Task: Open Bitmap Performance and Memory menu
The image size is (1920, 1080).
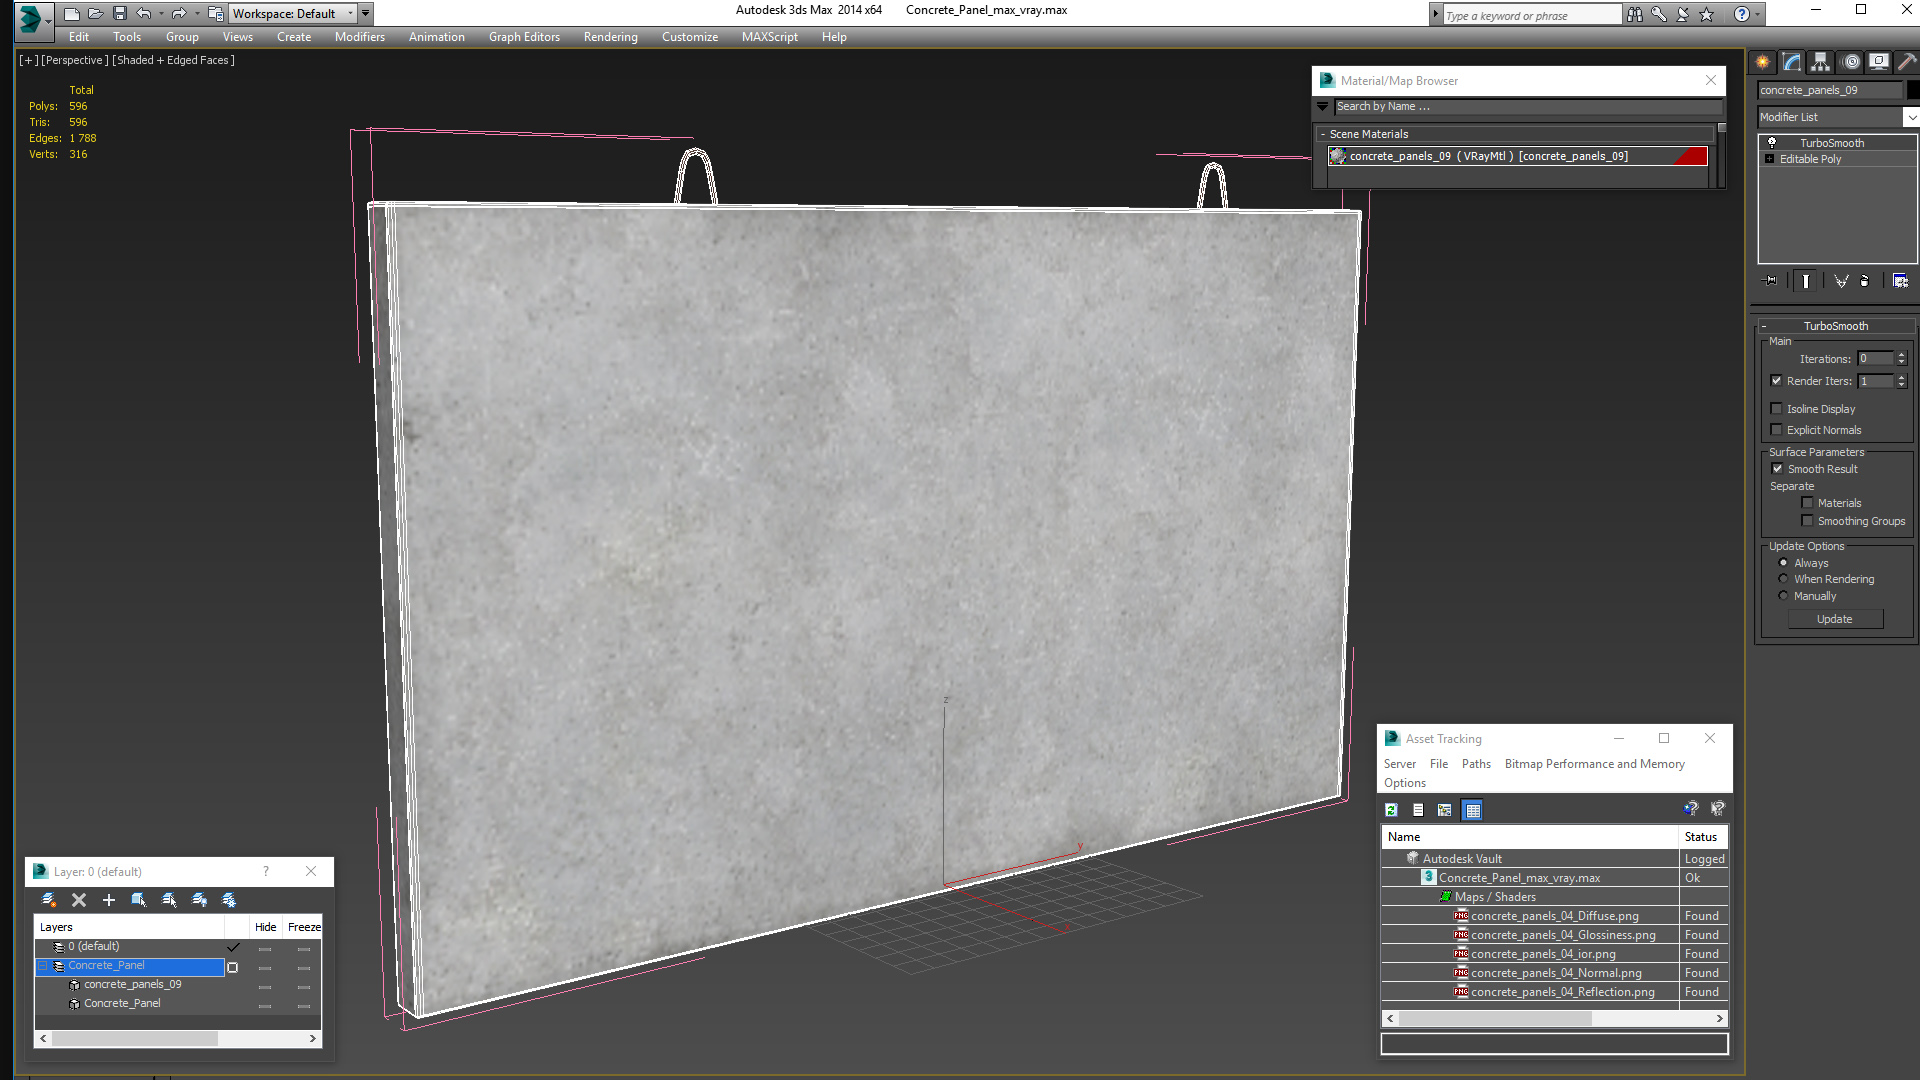Action: click(1595, 764)
